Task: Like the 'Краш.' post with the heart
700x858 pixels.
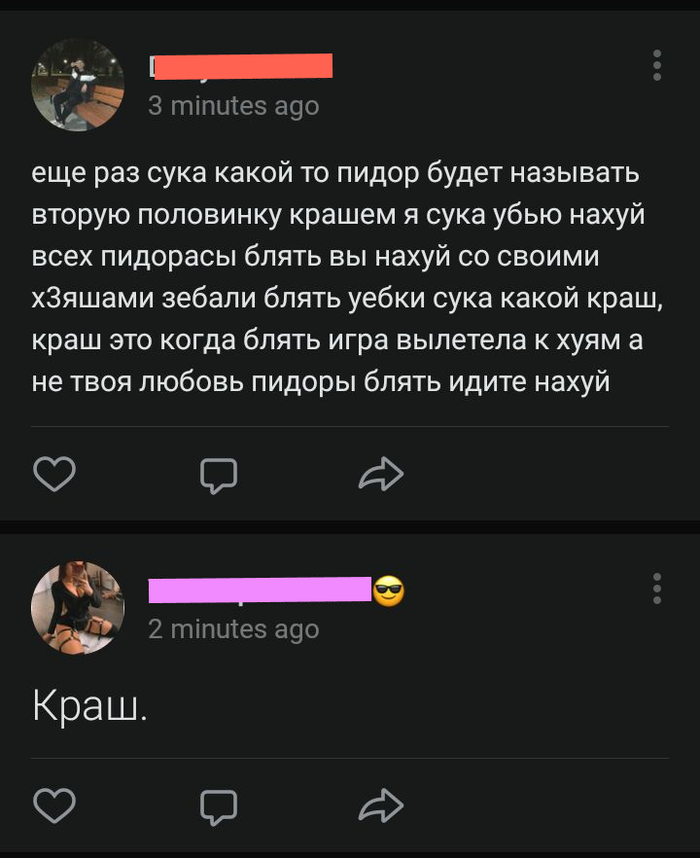Action: point(55,803)
